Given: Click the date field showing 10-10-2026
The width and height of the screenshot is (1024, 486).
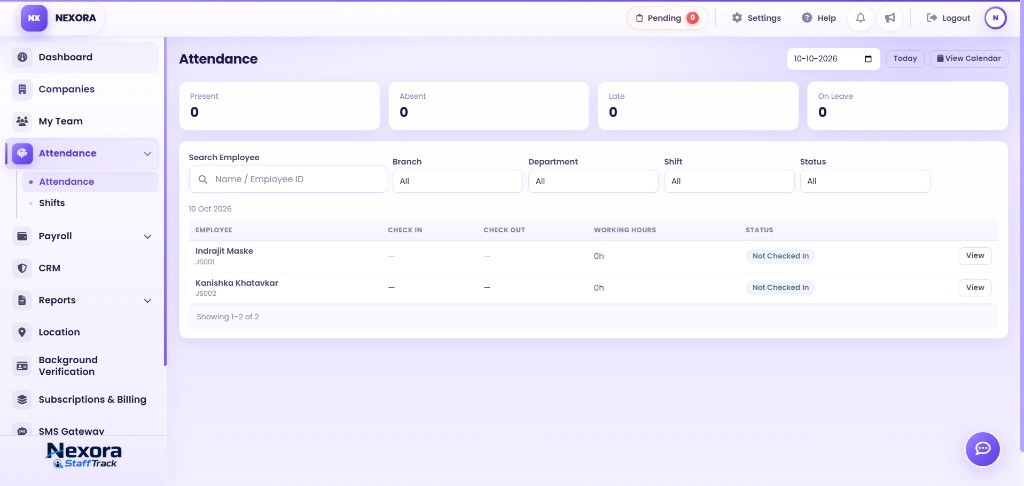Looking at the screenshot, I should pyautogui.click(x=833, y=59).
